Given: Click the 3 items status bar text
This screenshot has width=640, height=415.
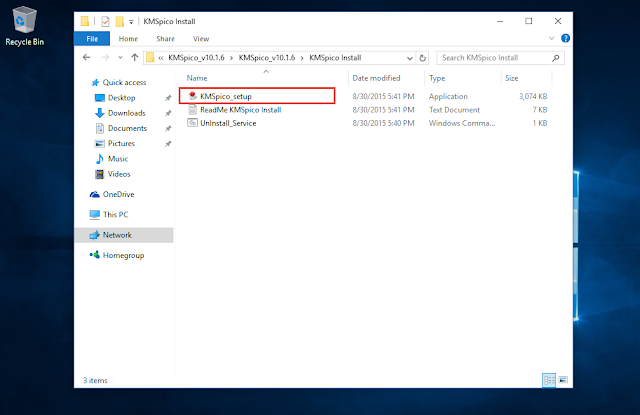Looking at the screenshot, I should [95, 380].
